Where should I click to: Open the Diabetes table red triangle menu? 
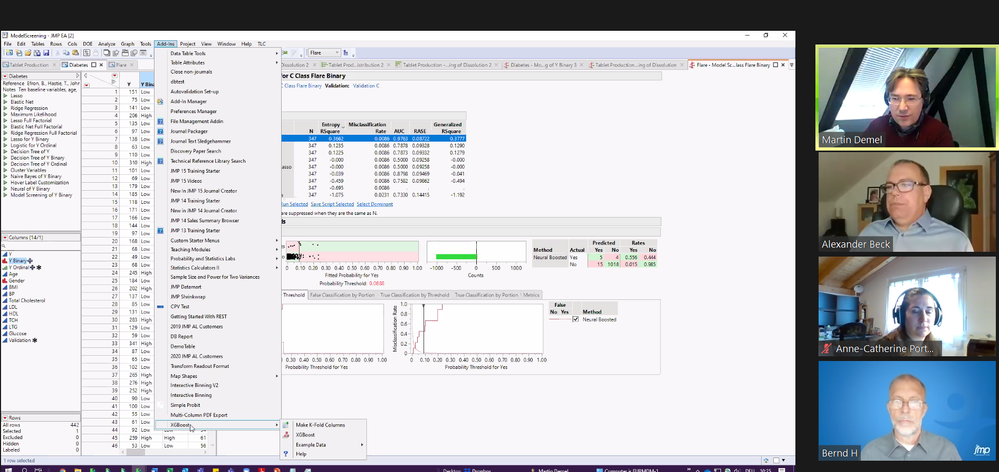4,76
